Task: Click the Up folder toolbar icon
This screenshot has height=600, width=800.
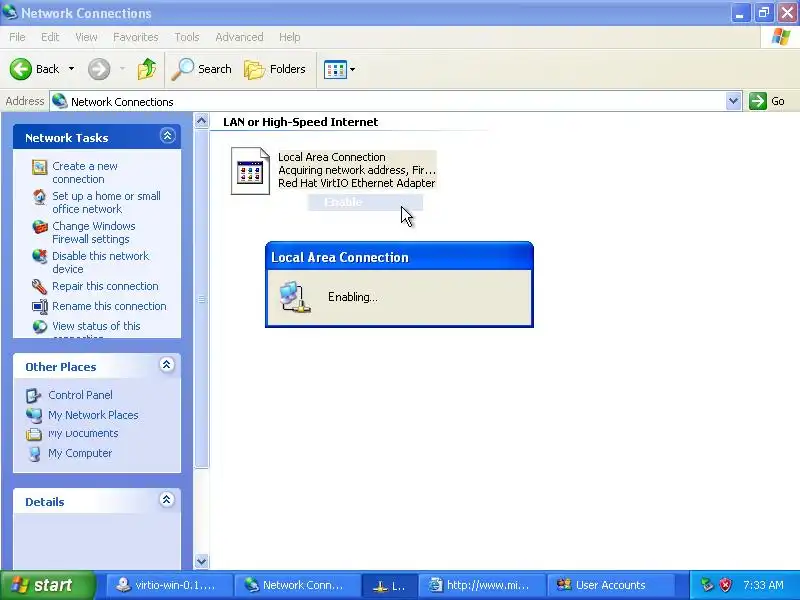Action: point(147,69)
